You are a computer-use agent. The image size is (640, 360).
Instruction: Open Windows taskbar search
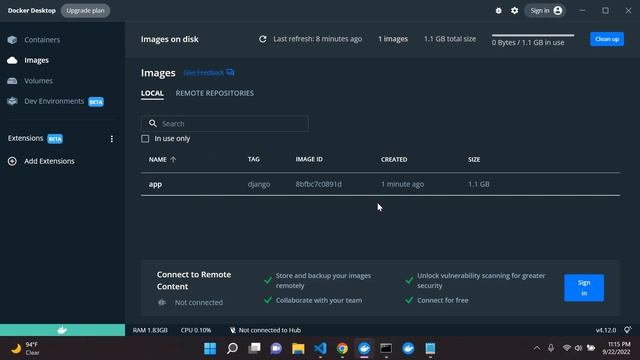(232, 349)
